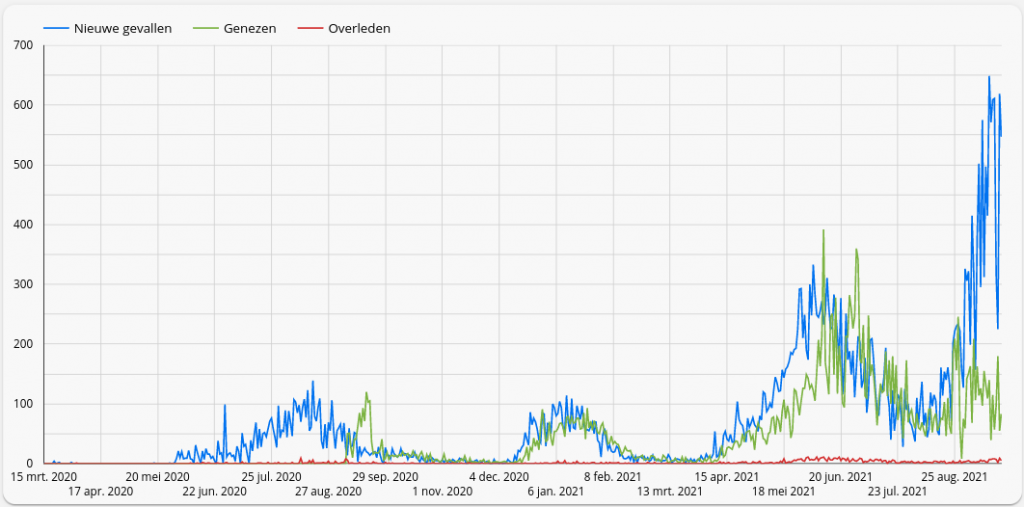Select the 6 jan. 2021 axis date
The width and height of the screenshot is (1024, 507).
556,491
